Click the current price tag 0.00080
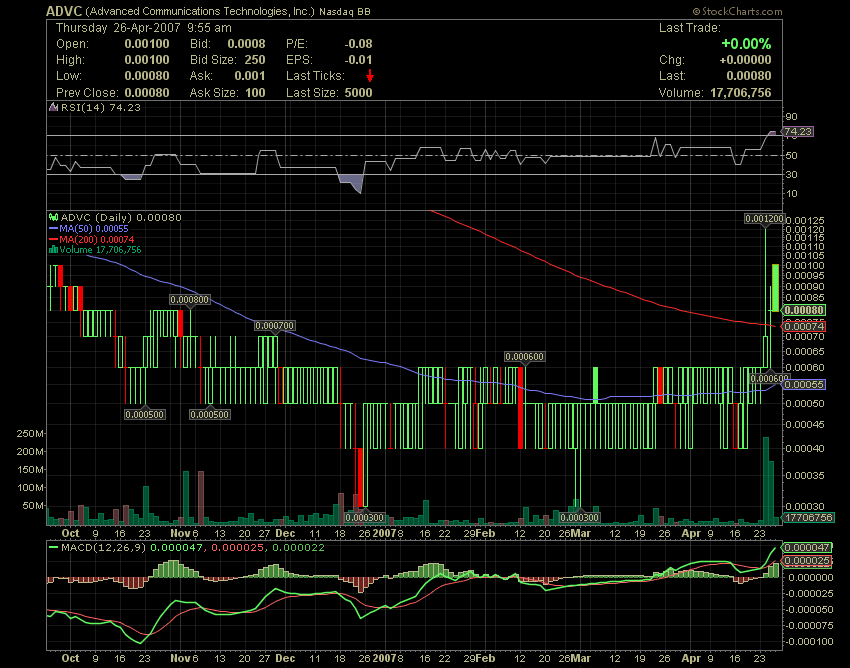This screenshot has height=668, width=850. [804, 311]
